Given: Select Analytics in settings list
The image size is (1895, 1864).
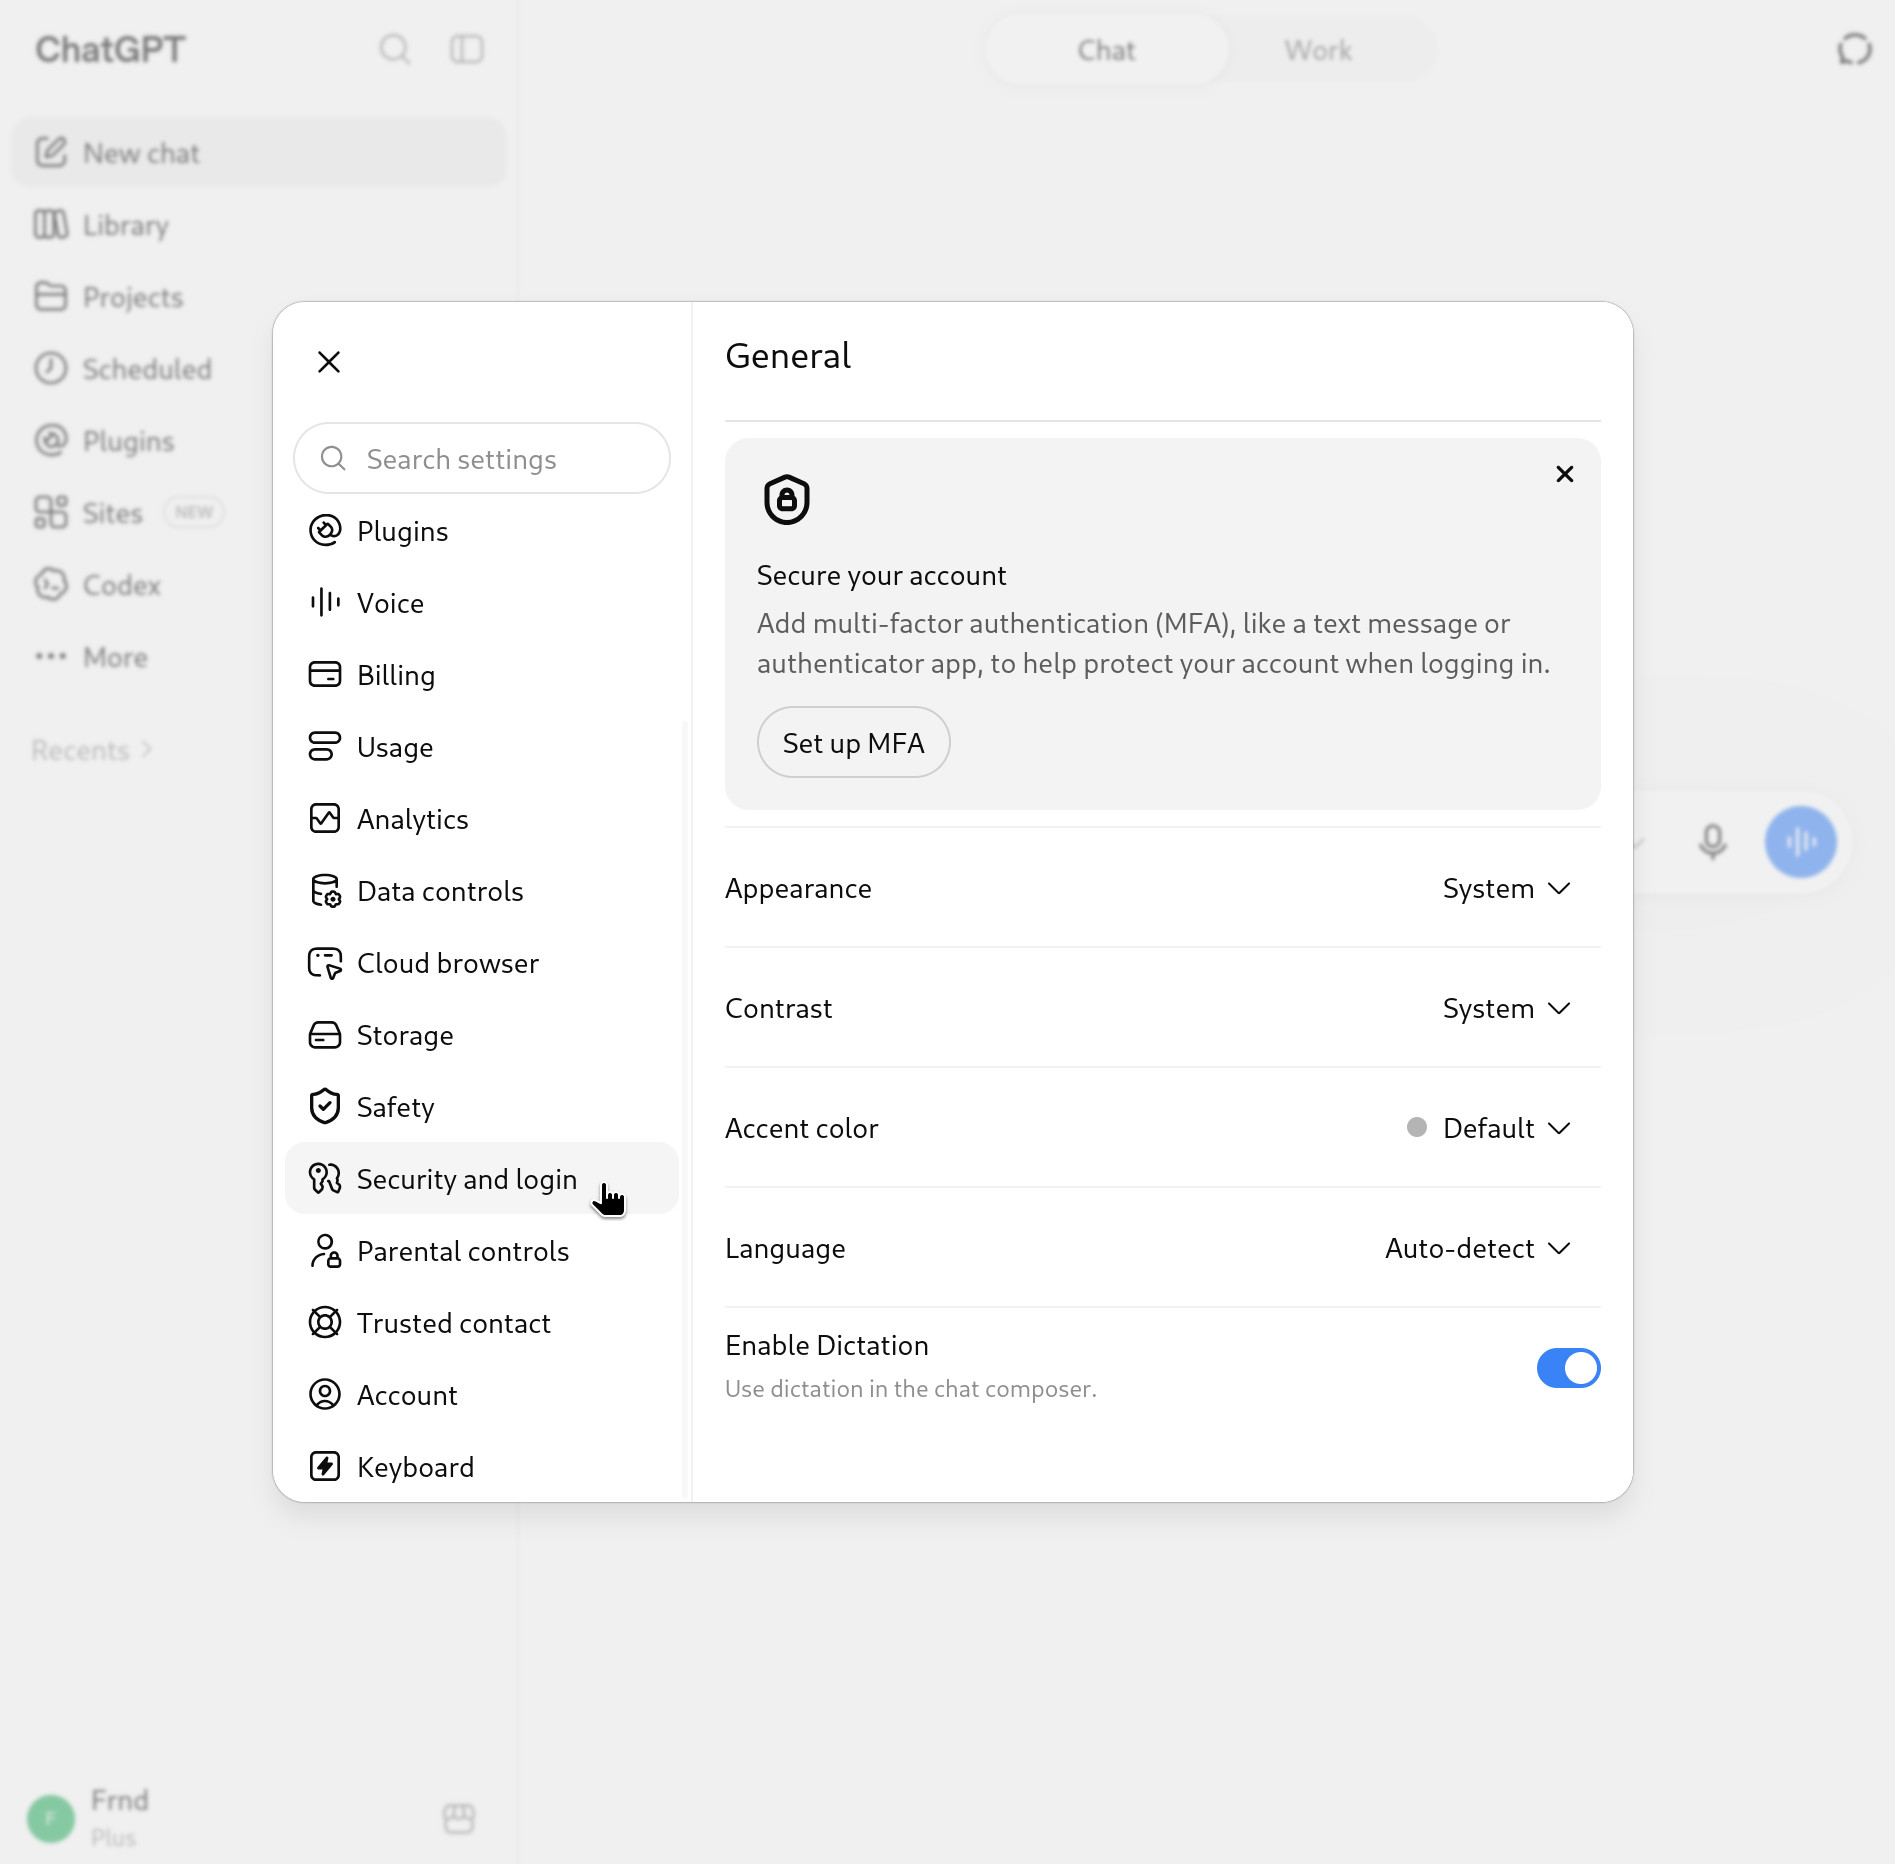Looking at the screenshot, I should (482, 819).
